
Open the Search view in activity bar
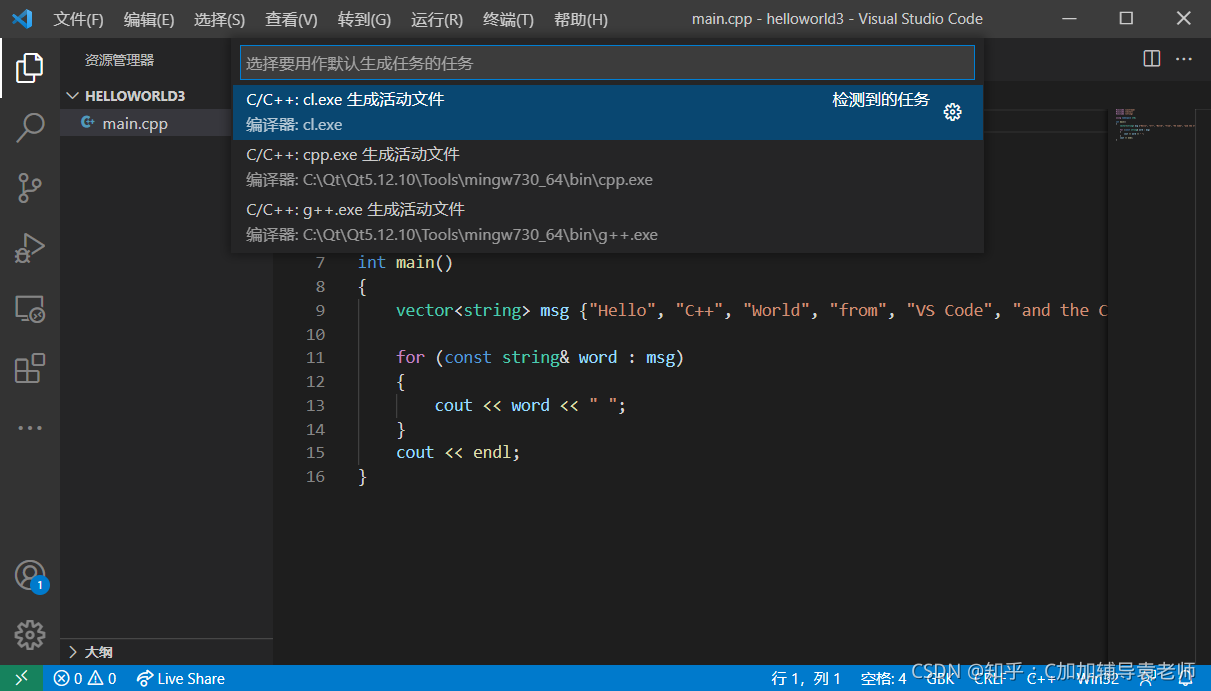click(30, 127)
